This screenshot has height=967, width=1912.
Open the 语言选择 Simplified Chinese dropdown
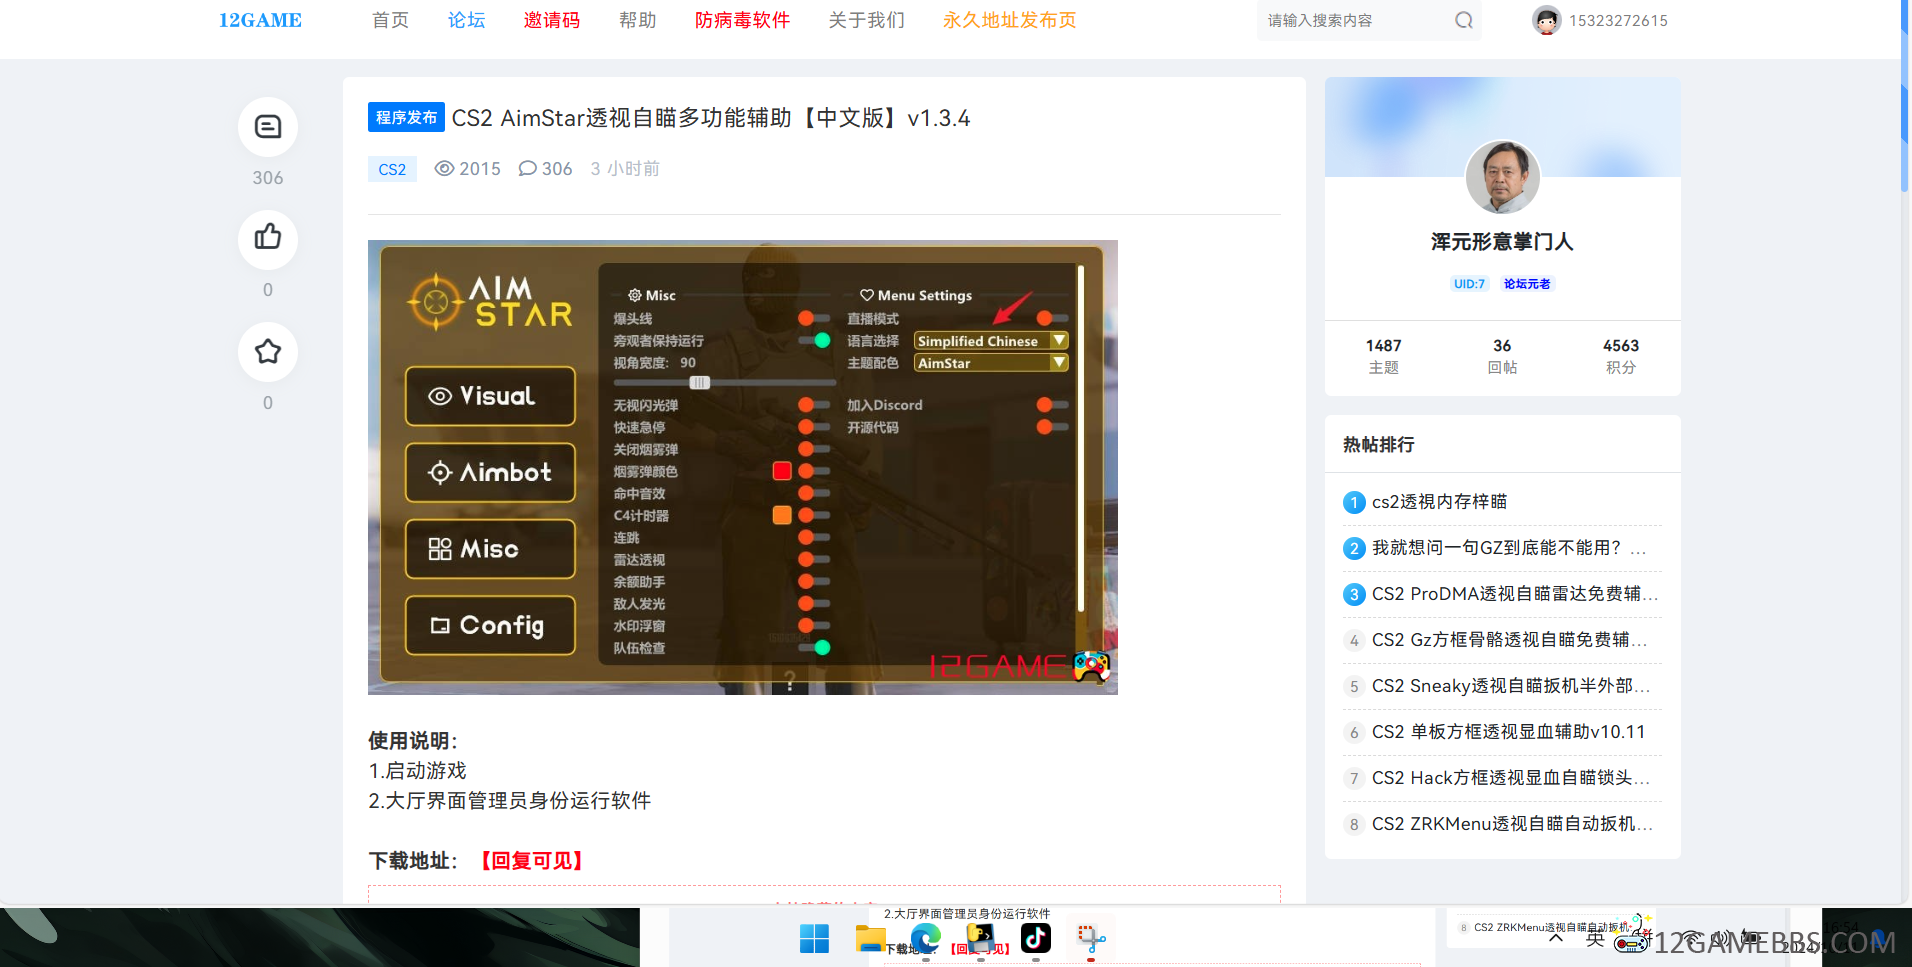[x=991, y=341]
